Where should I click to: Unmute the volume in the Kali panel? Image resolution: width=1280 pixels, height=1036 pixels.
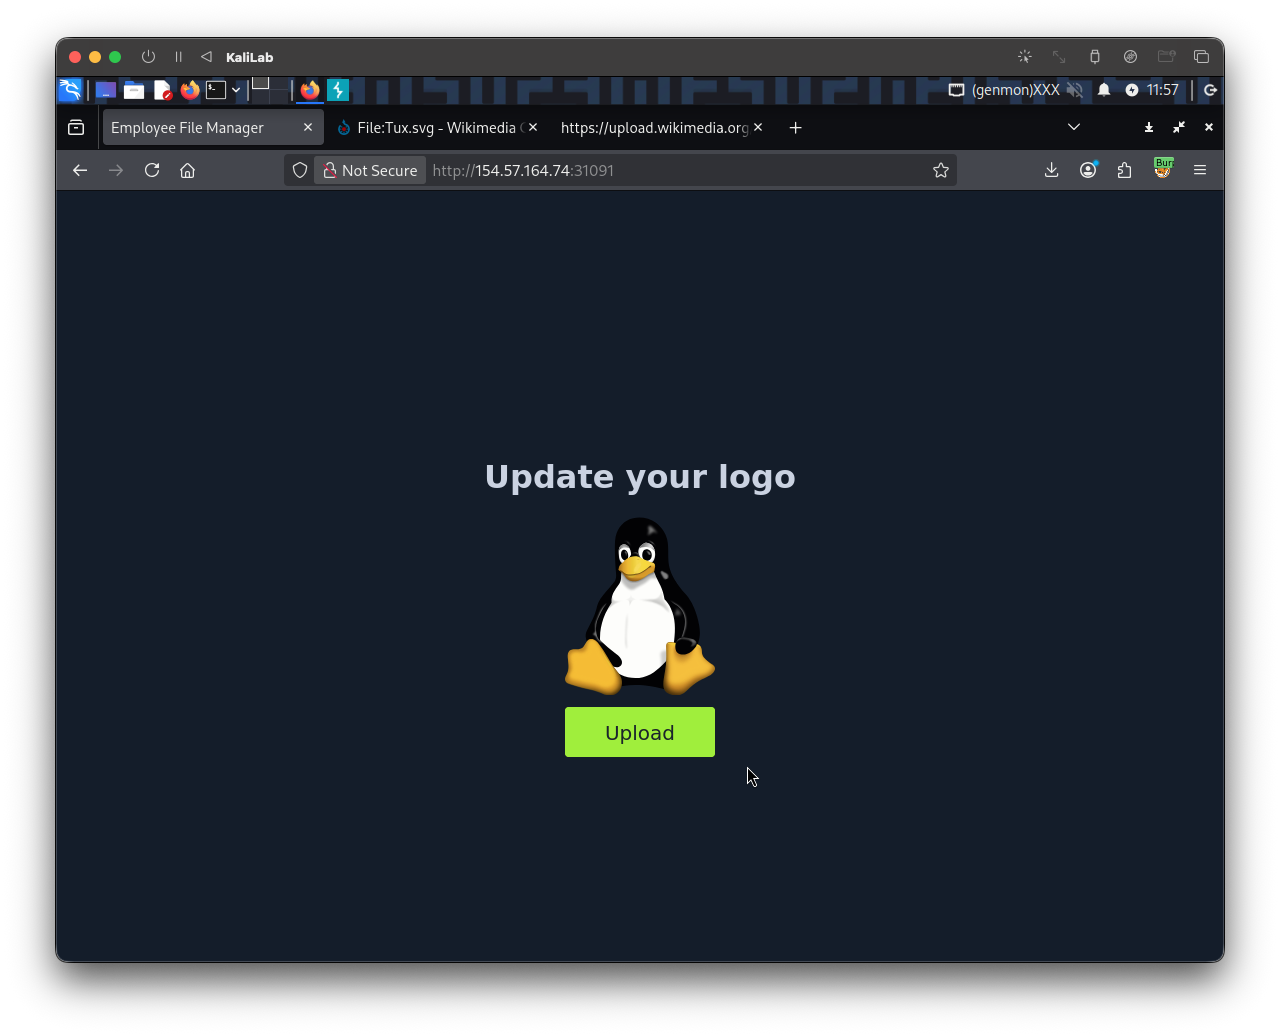(1075, 90)
